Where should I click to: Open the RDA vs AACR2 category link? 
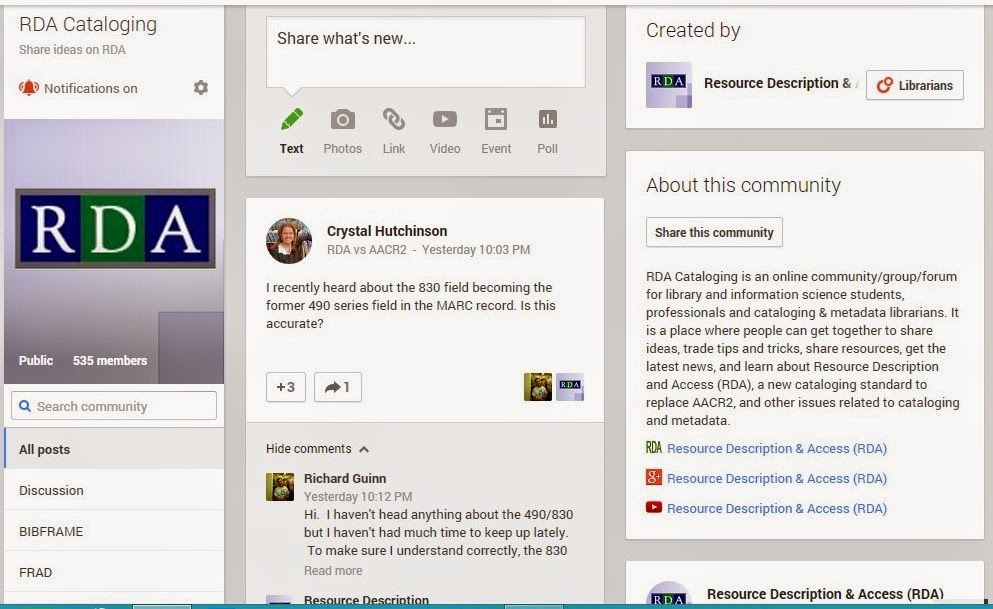click(367, 249)
